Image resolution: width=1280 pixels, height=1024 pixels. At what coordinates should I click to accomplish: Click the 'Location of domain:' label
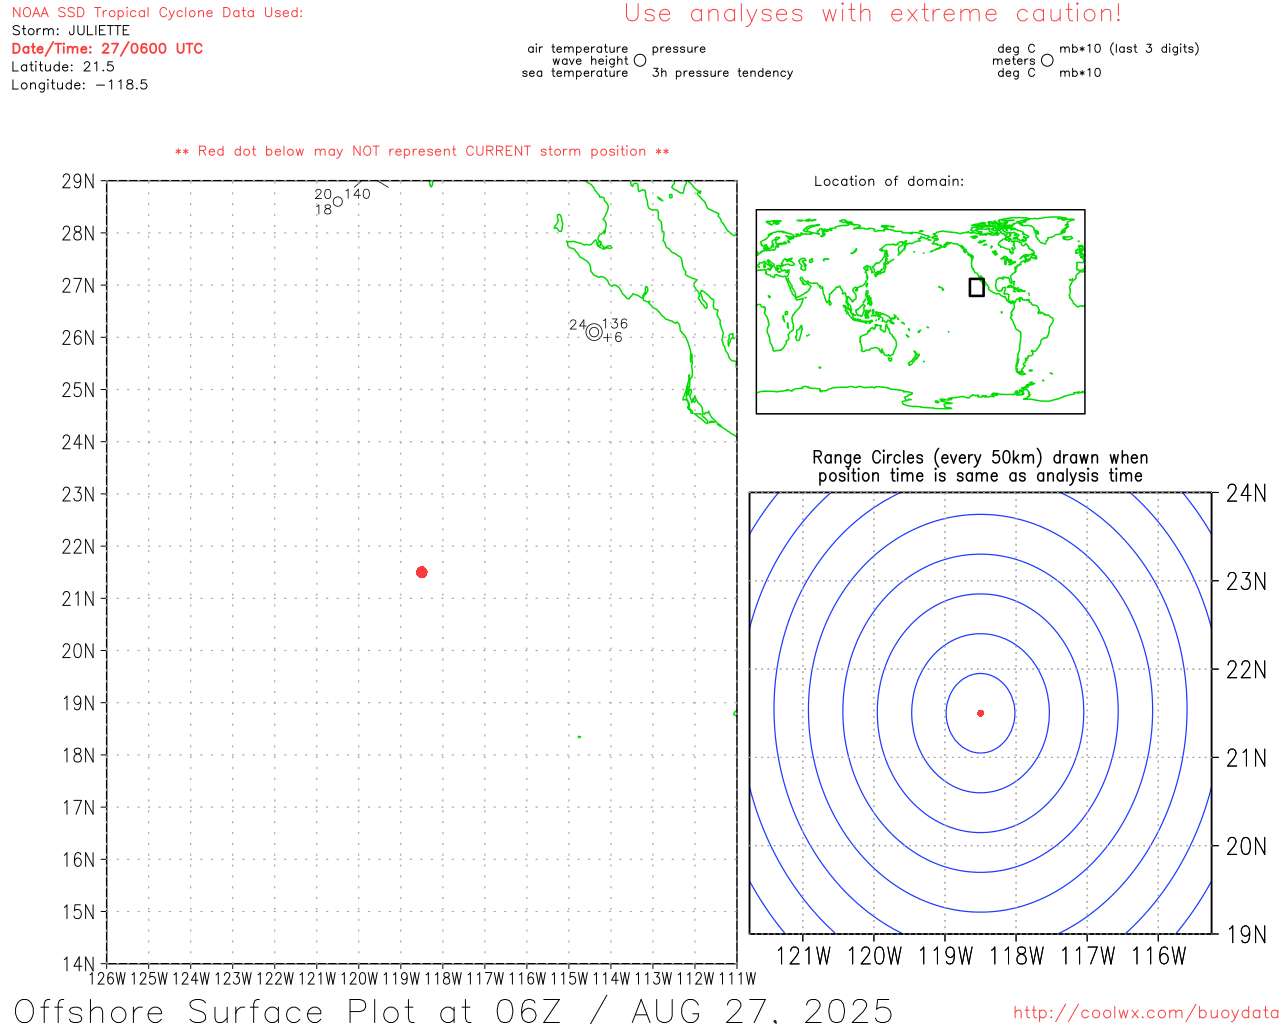[x=889, y=181]
